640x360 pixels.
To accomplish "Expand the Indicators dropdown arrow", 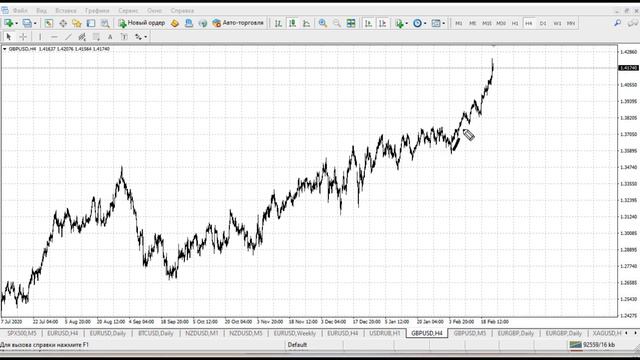I will [407, 23].
